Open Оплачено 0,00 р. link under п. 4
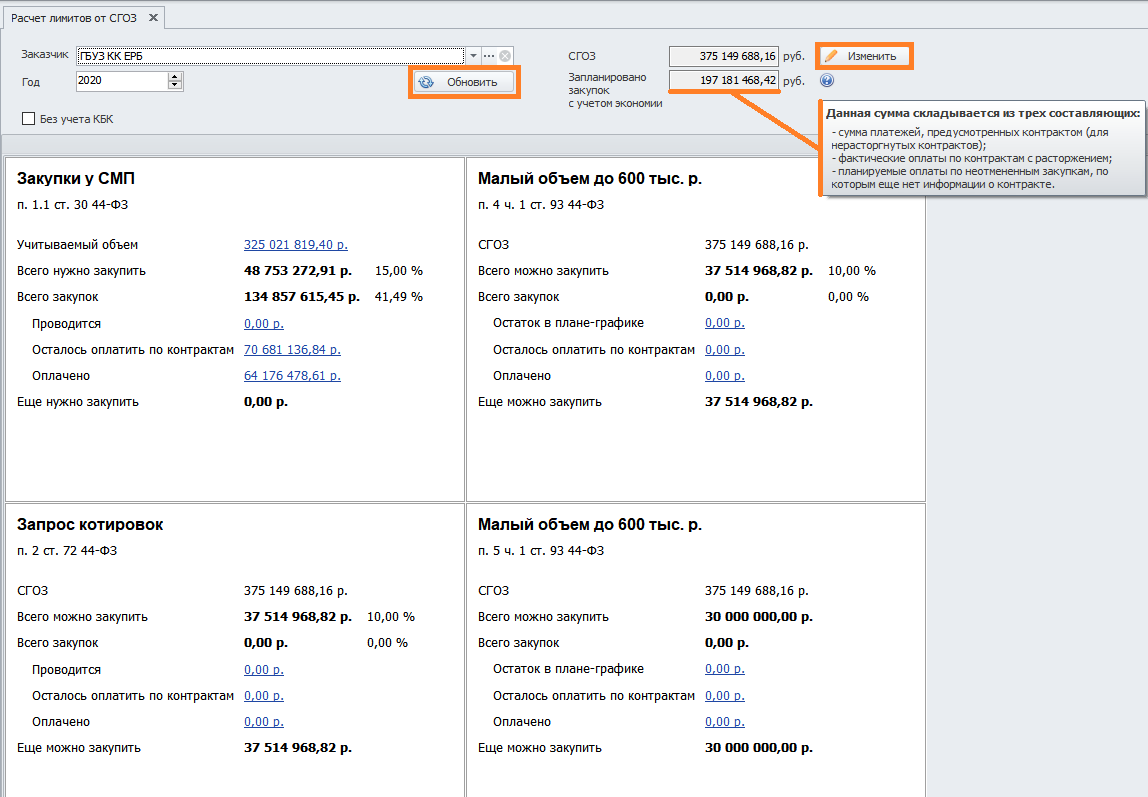 pyautogui.click(x=725, y=375)
